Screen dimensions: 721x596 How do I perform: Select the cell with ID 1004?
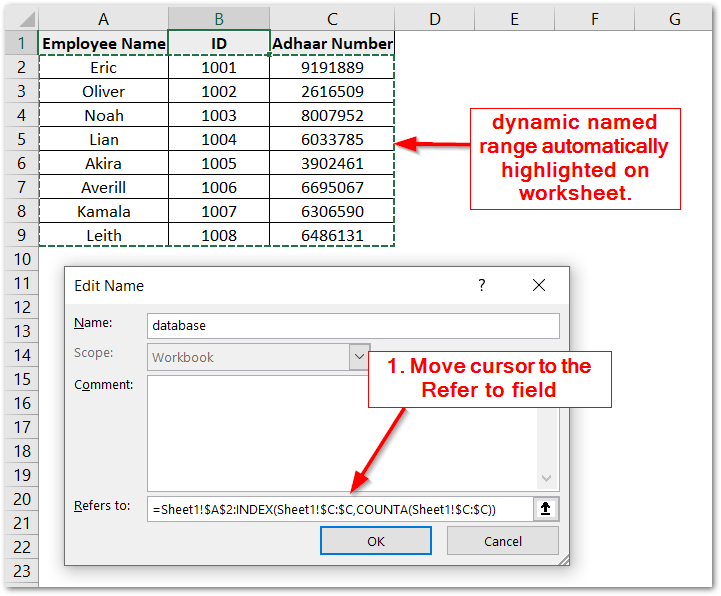(x=219, y=139)
